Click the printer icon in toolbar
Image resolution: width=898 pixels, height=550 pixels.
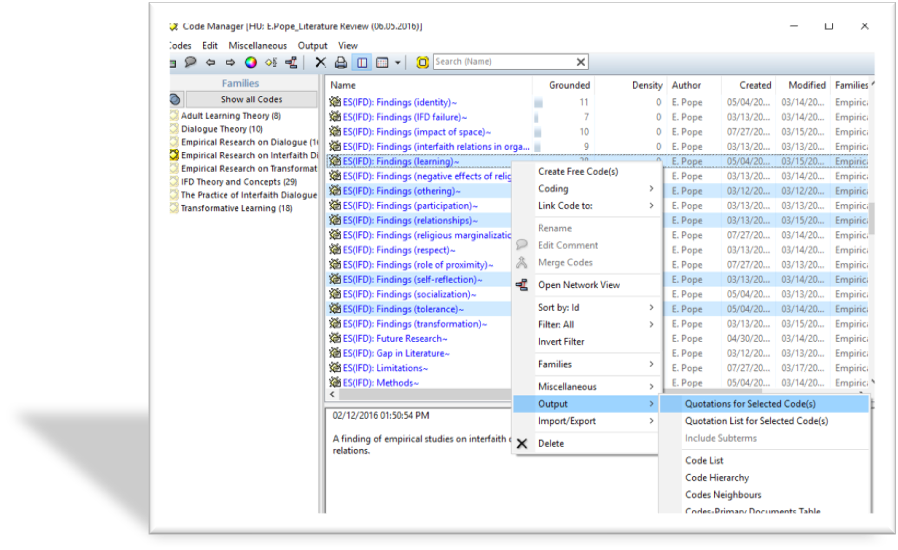click(341, 62)
